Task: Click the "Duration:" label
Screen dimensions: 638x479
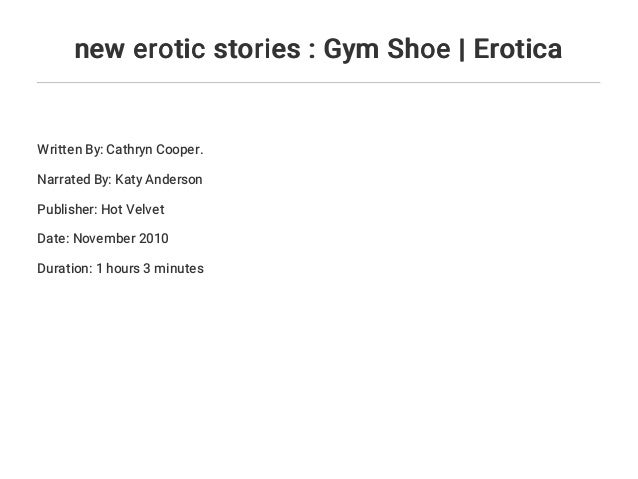Action: pyautogui.click(x=64, y=269)
